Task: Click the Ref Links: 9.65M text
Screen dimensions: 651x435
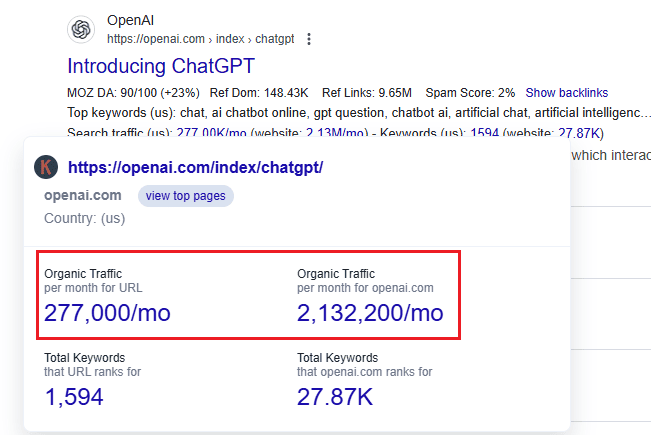Action: tap(367, 93)
